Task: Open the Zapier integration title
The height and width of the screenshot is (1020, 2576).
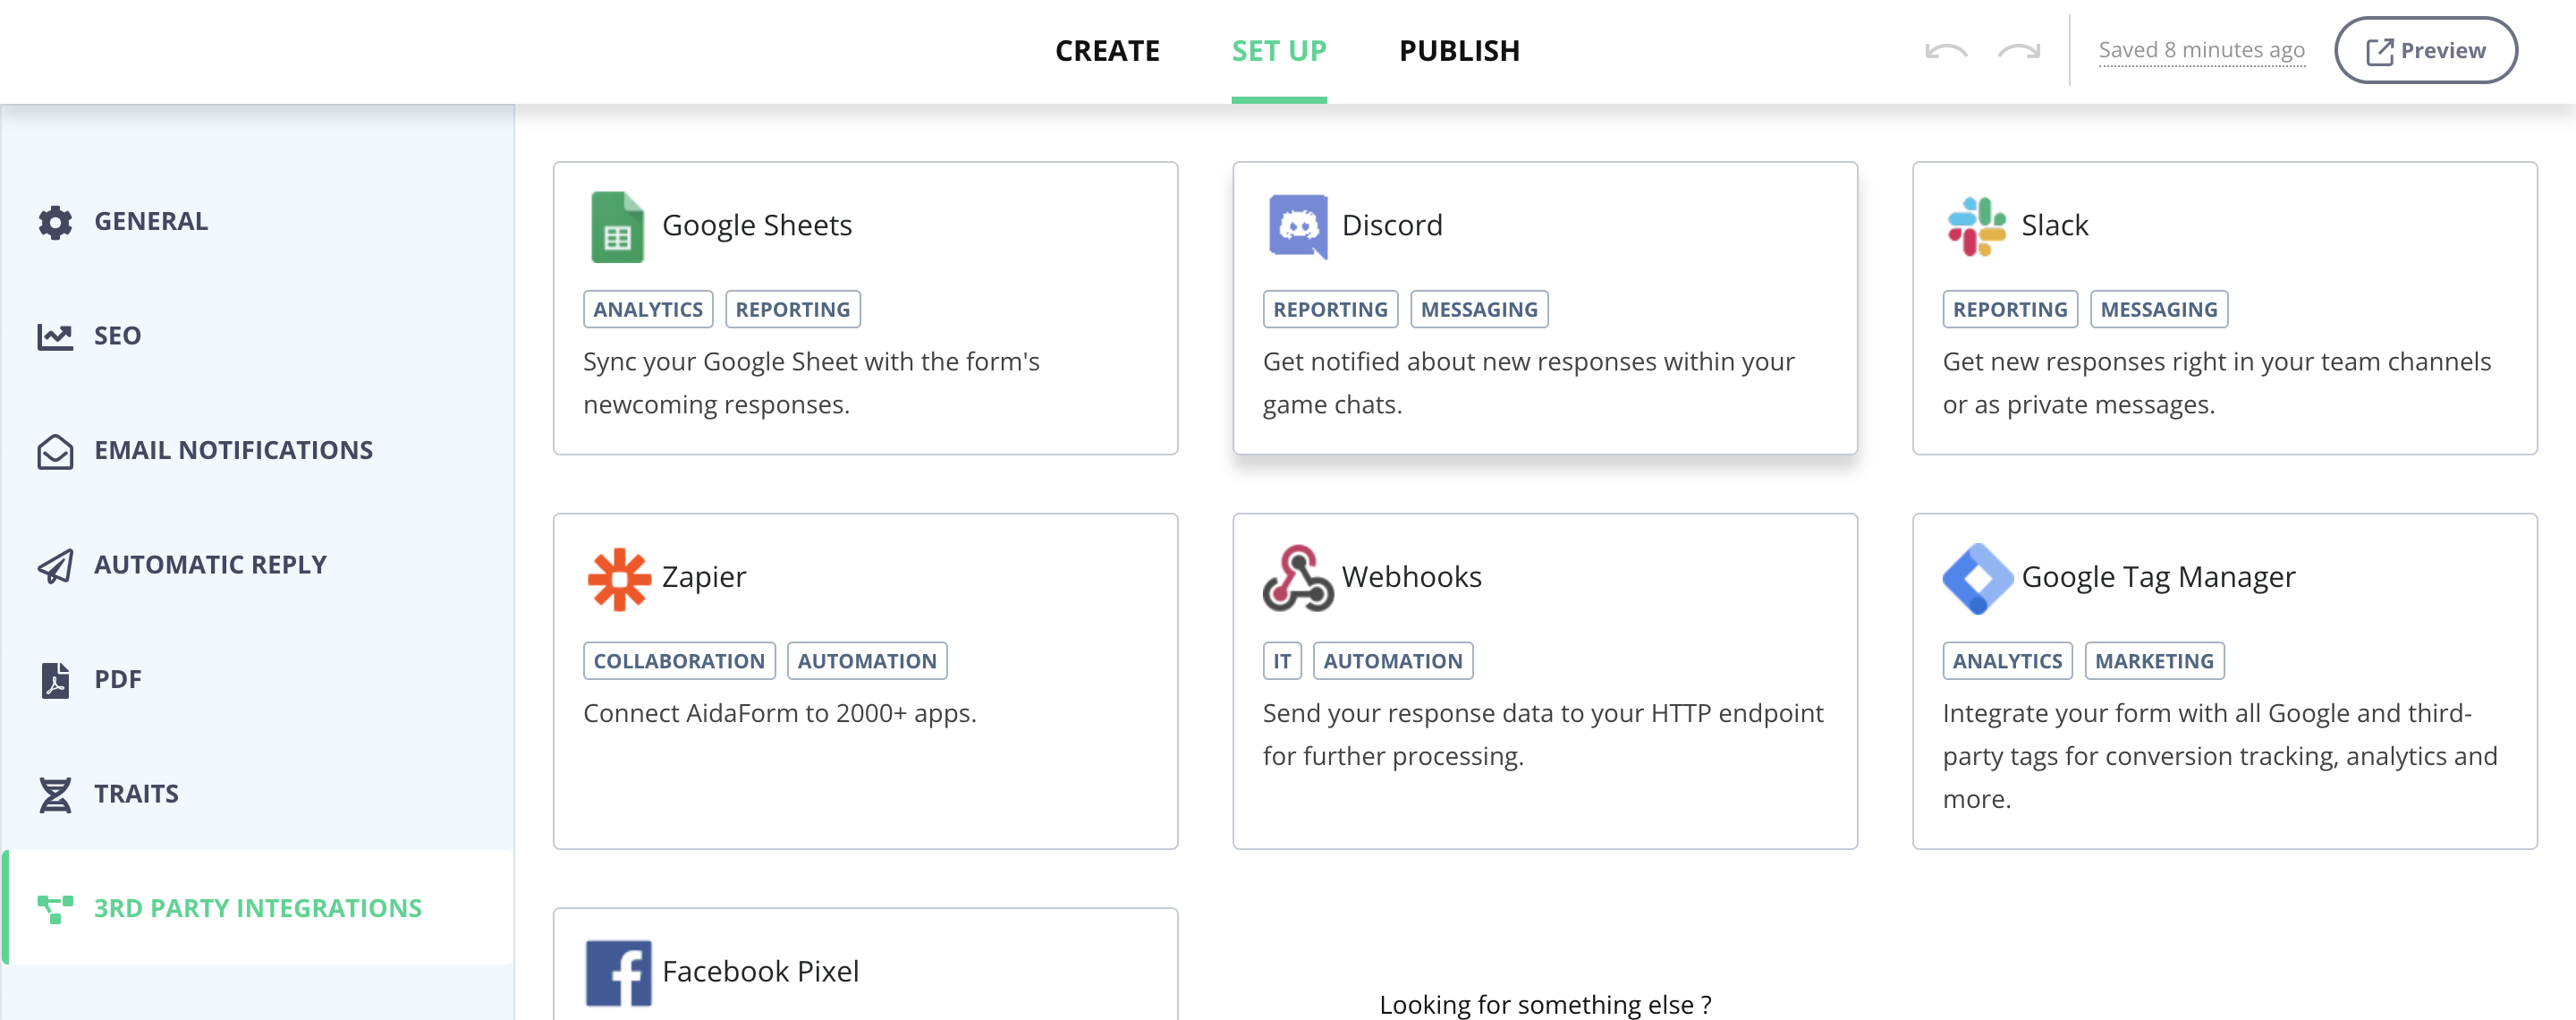Action: (704, 578)
